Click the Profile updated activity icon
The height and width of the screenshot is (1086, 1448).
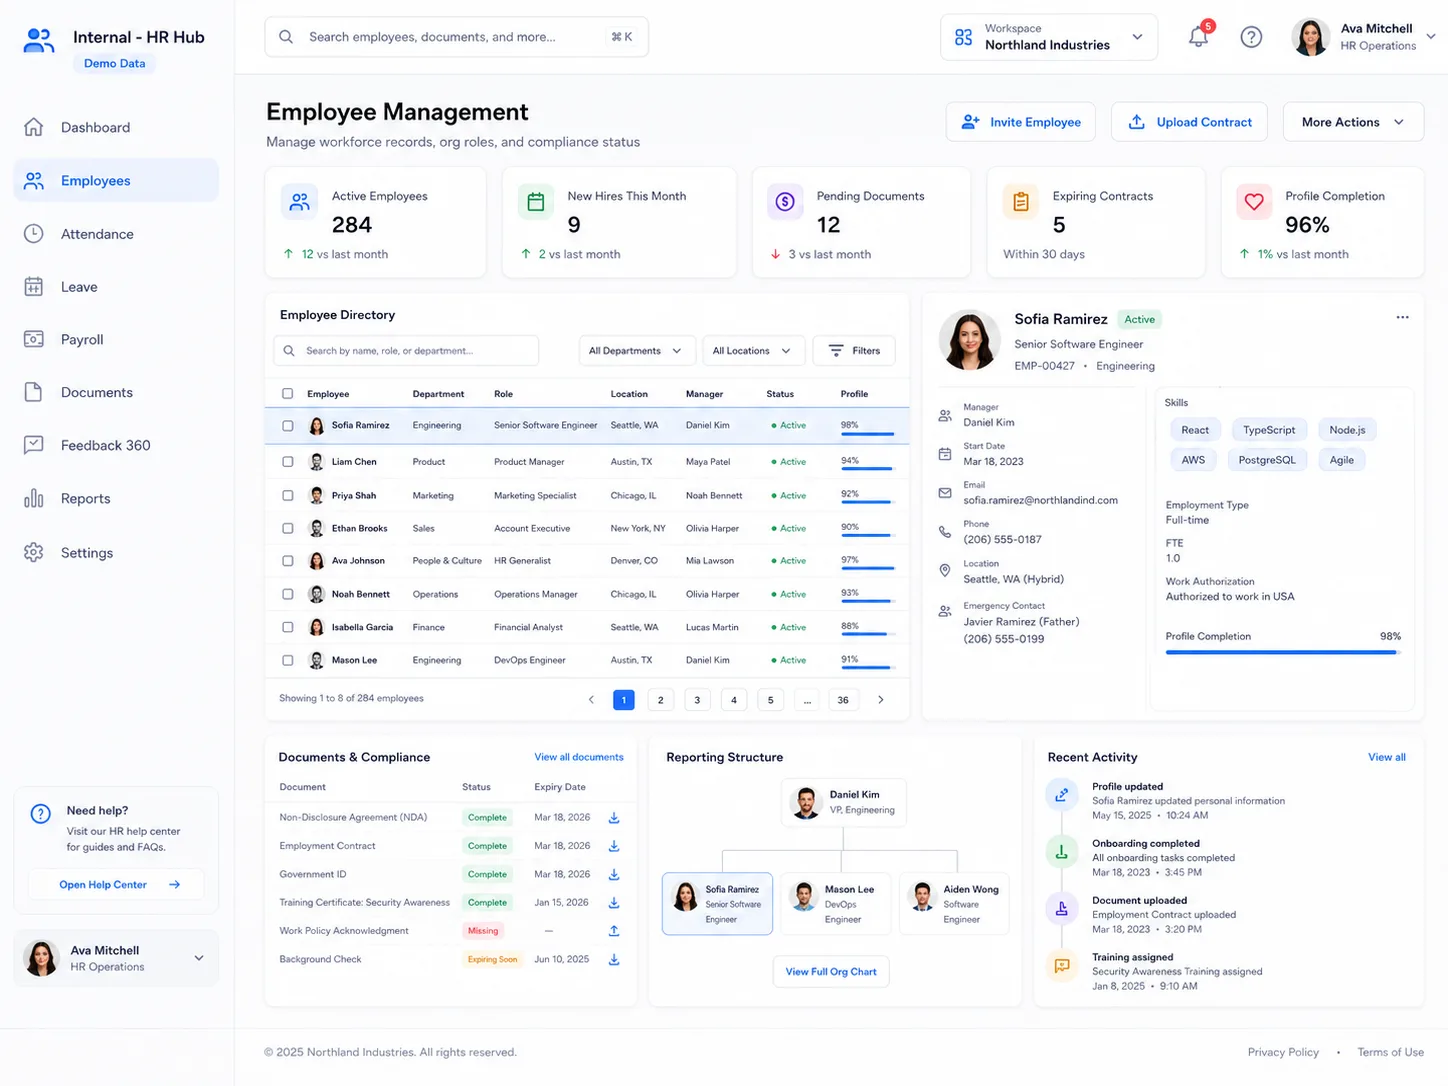pos(1061,795)
